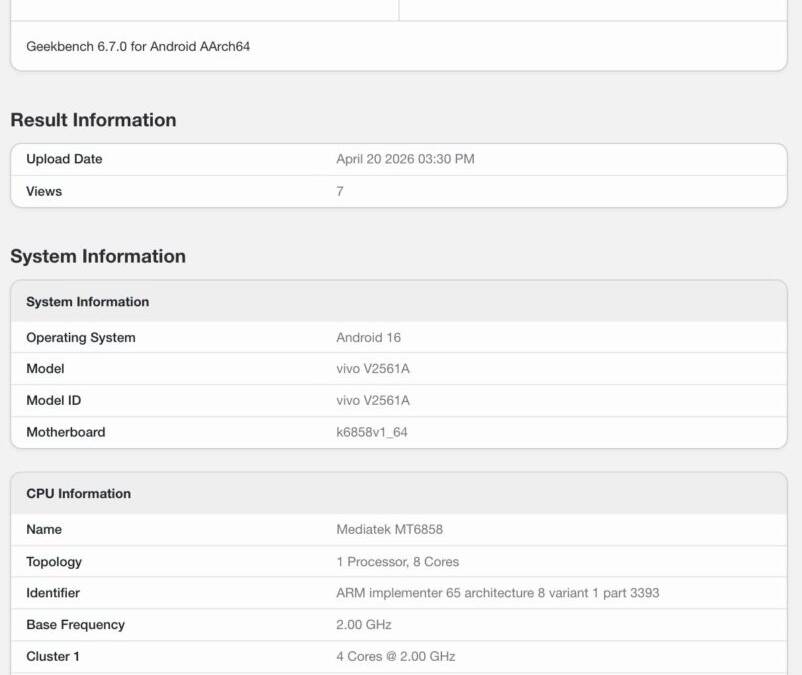Select the 1 Processor, 8 Cores value
Image resolution: width=802 pixels, height=675 pixels.
pyautogui.click(x=397, y=562)
